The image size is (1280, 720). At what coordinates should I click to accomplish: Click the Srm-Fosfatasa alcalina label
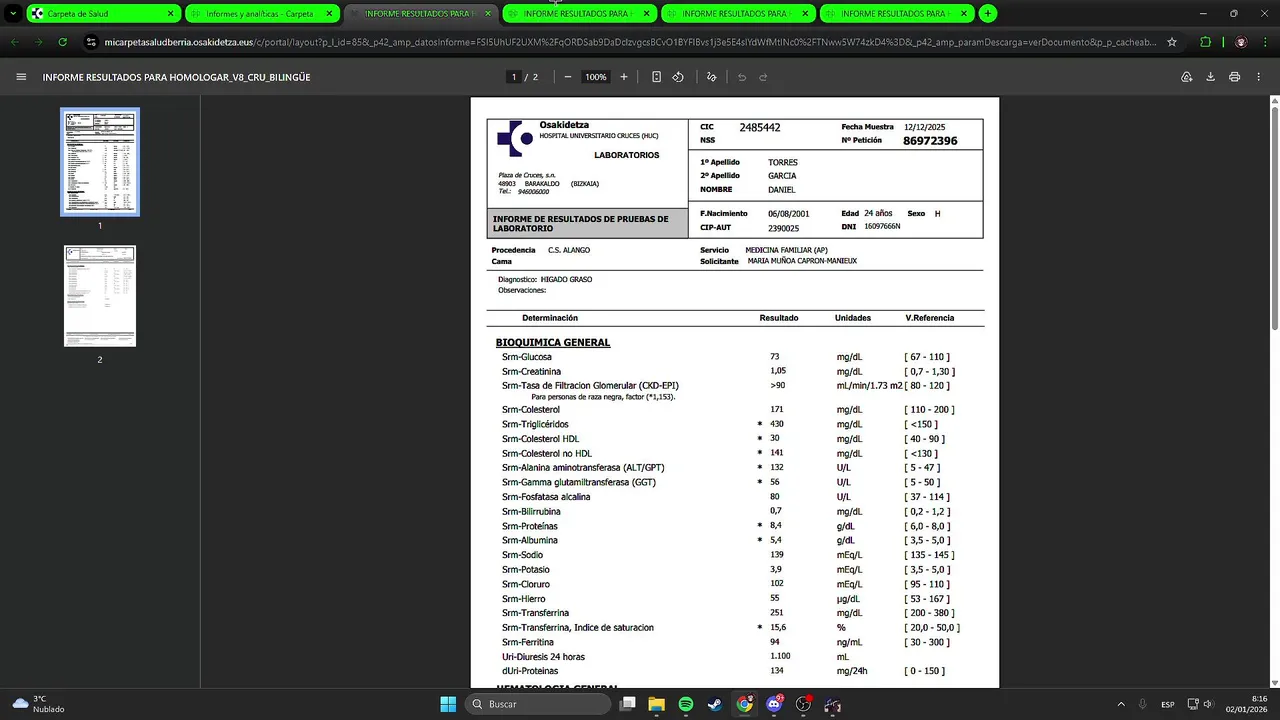(x=546, y=497)
